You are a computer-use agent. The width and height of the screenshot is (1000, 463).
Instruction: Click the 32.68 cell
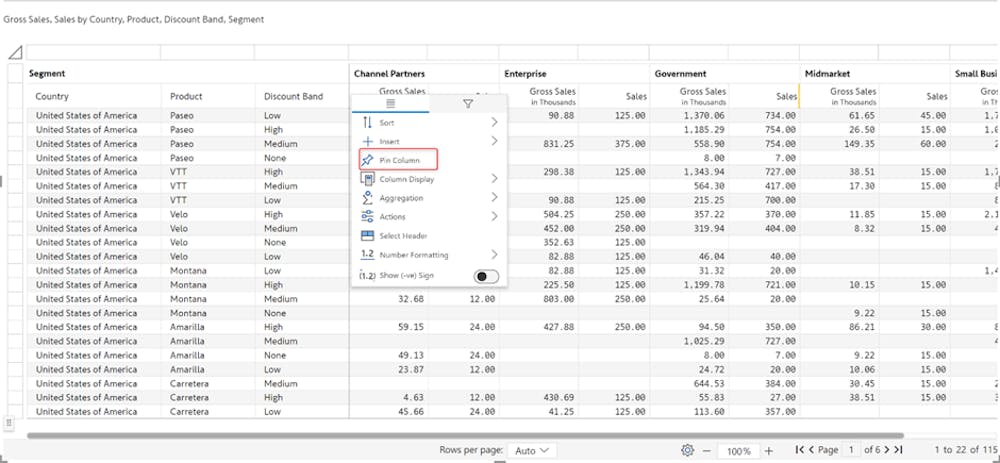pyautogui.click(x=411, y=298)
